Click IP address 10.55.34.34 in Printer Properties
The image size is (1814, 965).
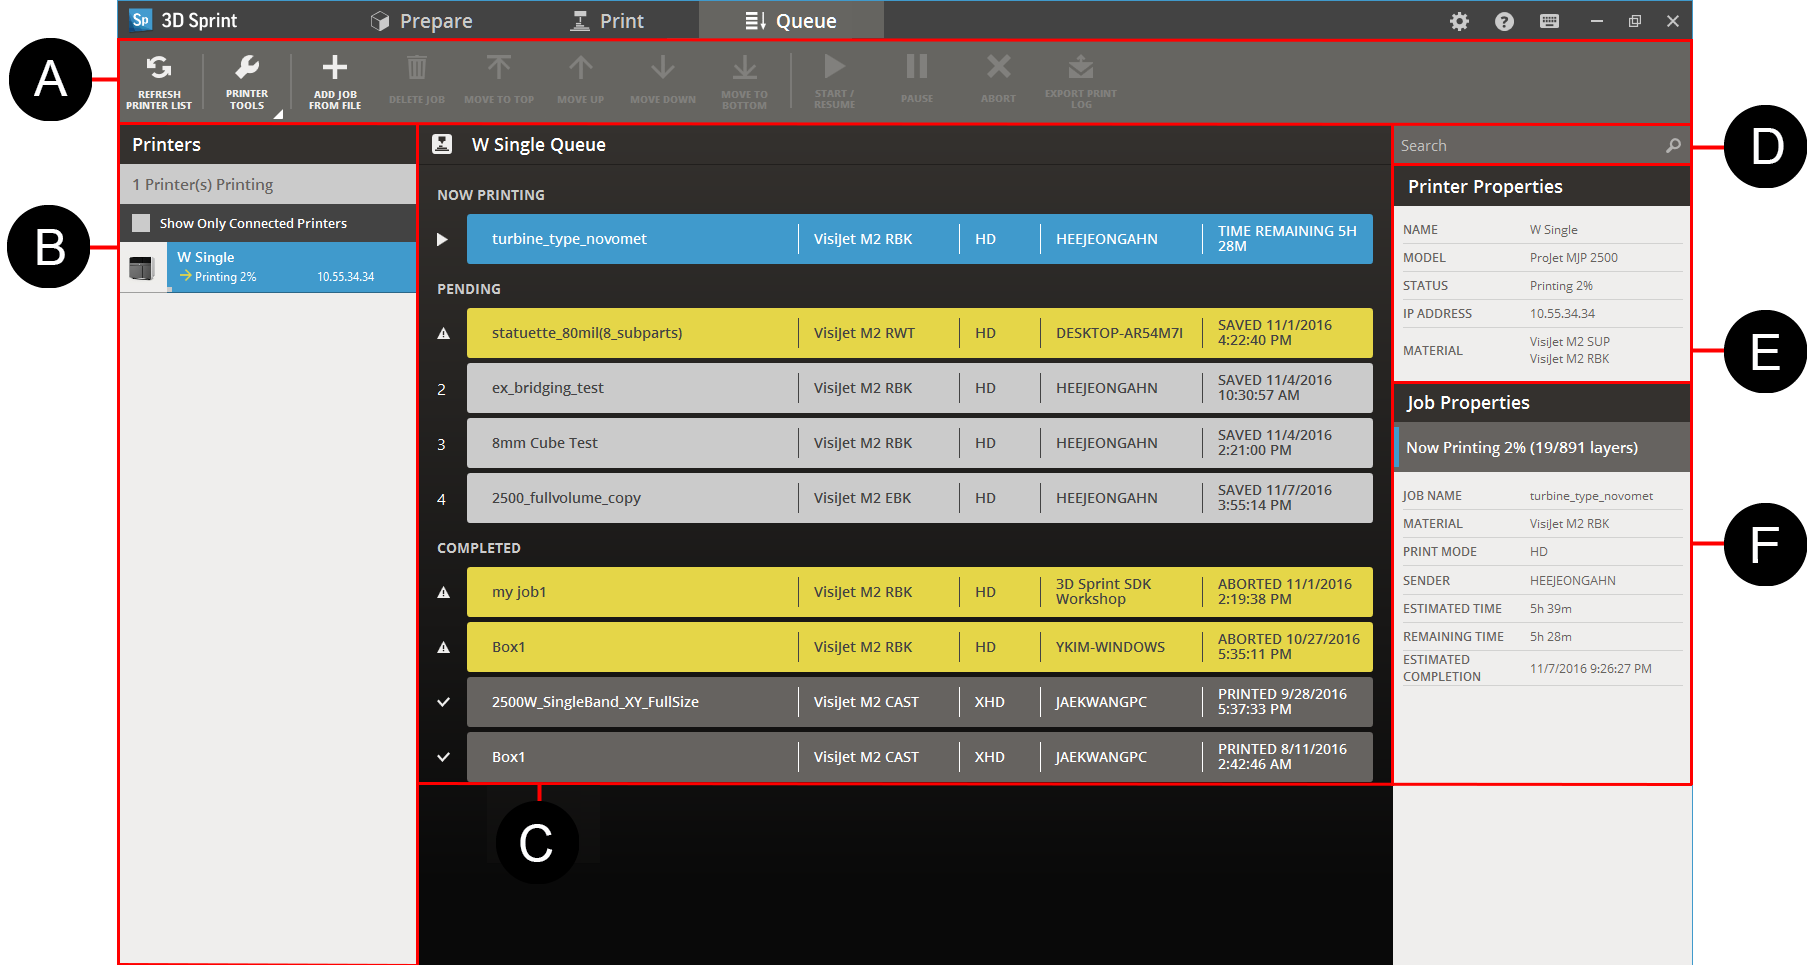tap(1562, 314)
